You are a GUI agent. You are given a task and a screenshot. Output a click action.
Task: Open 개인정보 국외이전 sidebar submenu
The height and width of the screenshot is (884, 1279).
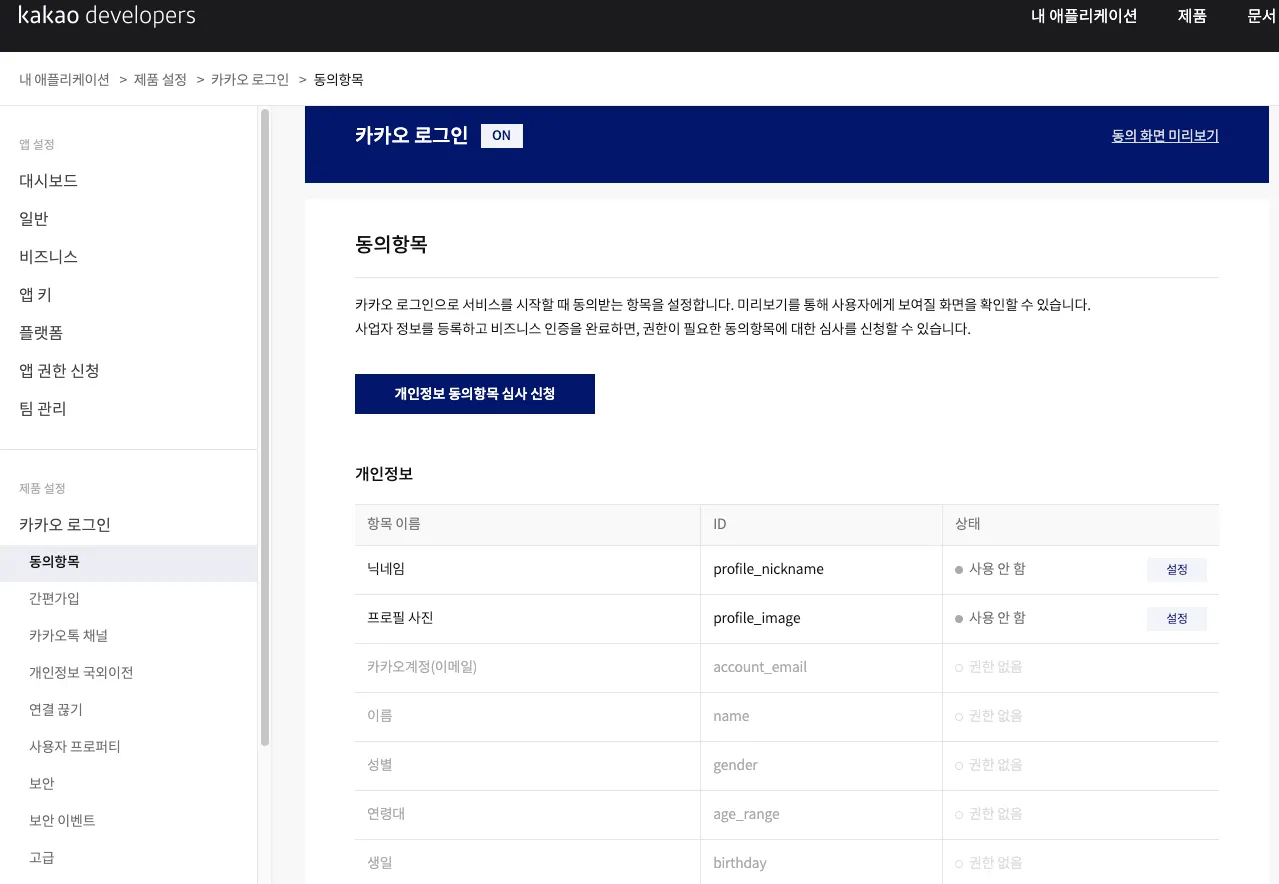click(x=81, y=673)
